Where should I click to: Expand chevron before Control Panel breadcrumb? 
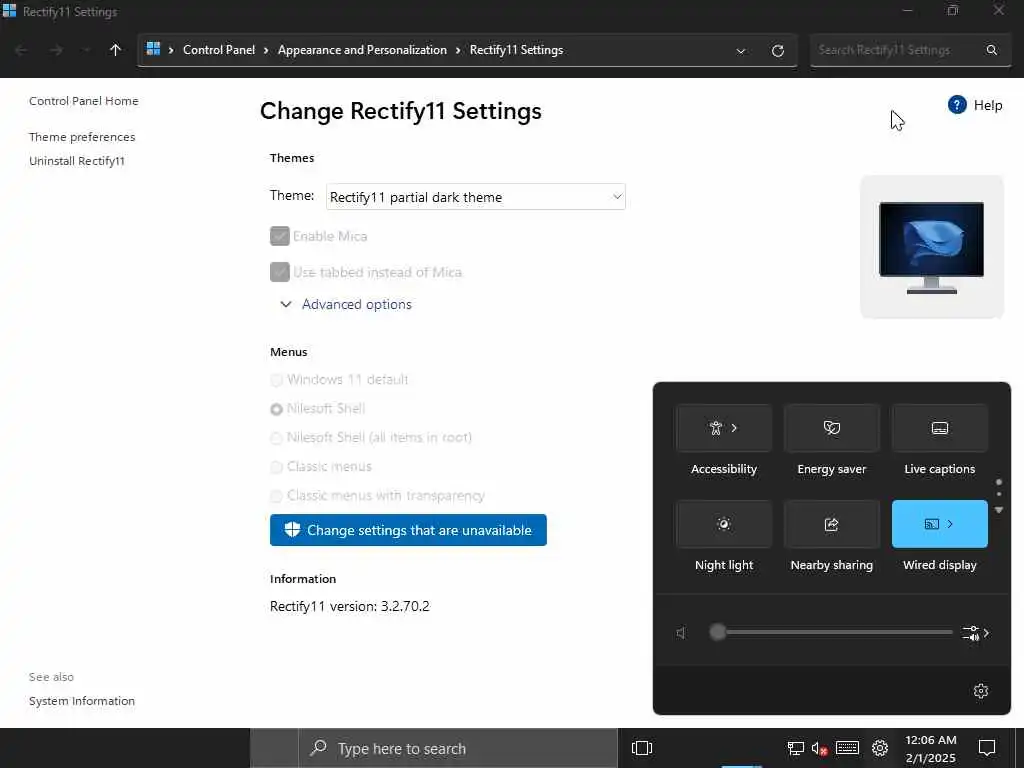pos(171,50)
